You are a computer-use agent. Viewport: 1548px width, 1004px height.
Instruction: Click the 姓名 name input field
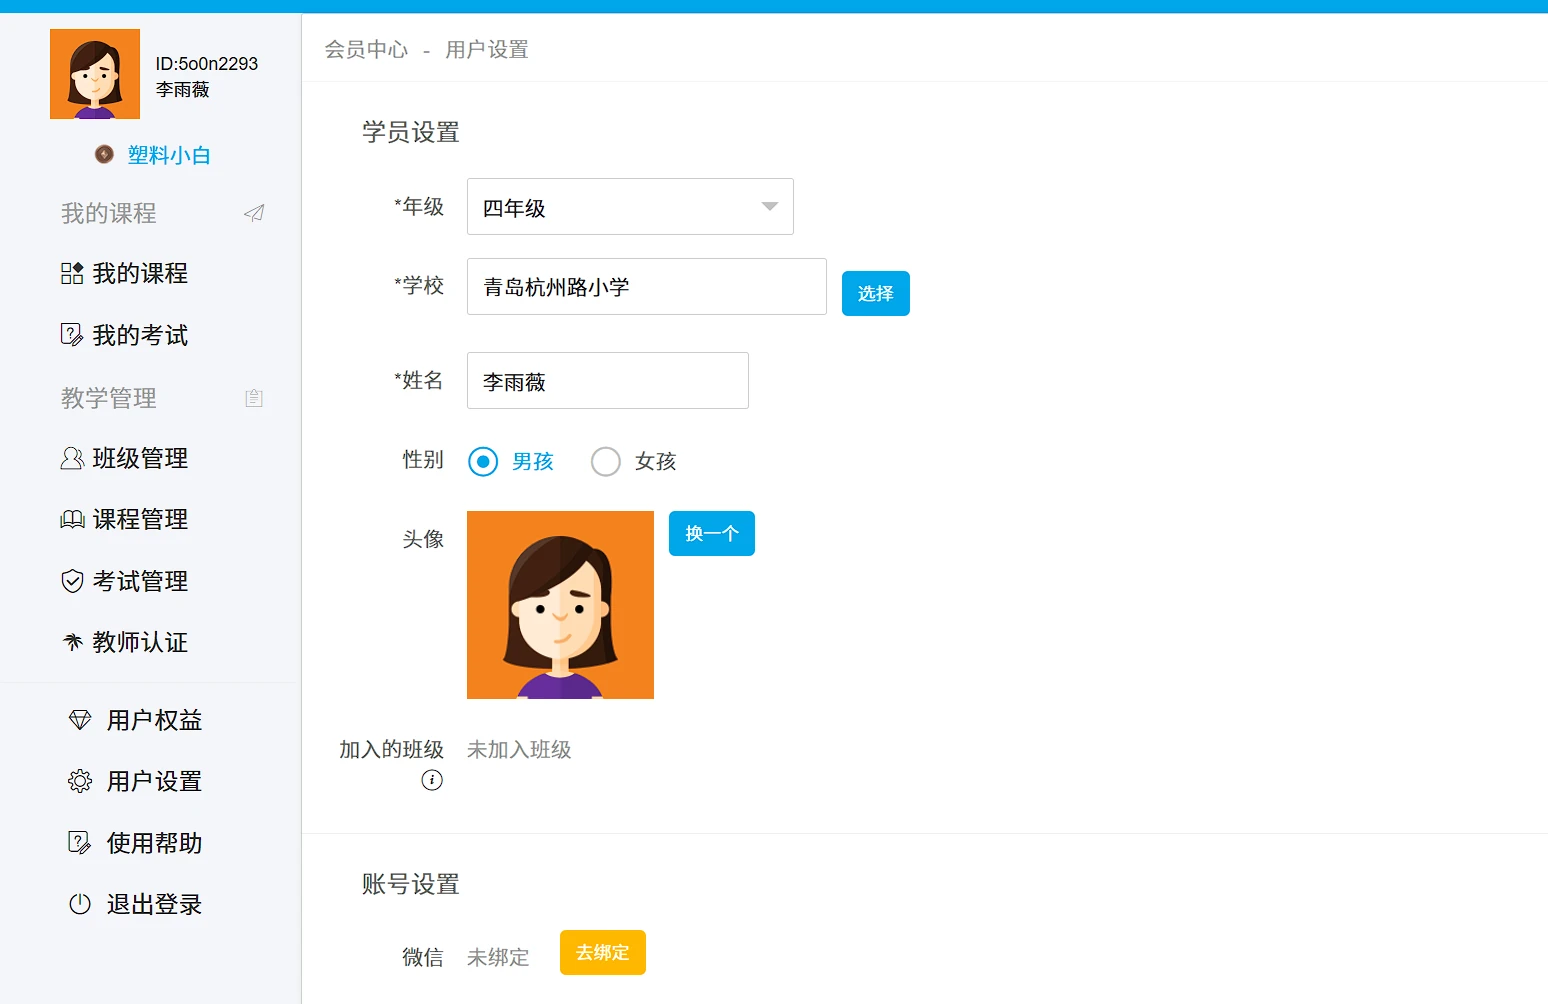pos(607,381)
